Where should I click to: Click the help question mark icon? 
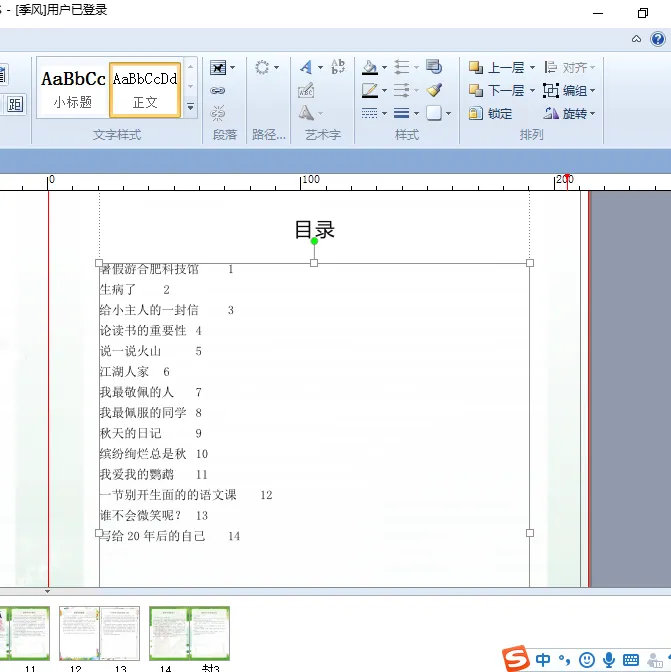pos(658,39)
